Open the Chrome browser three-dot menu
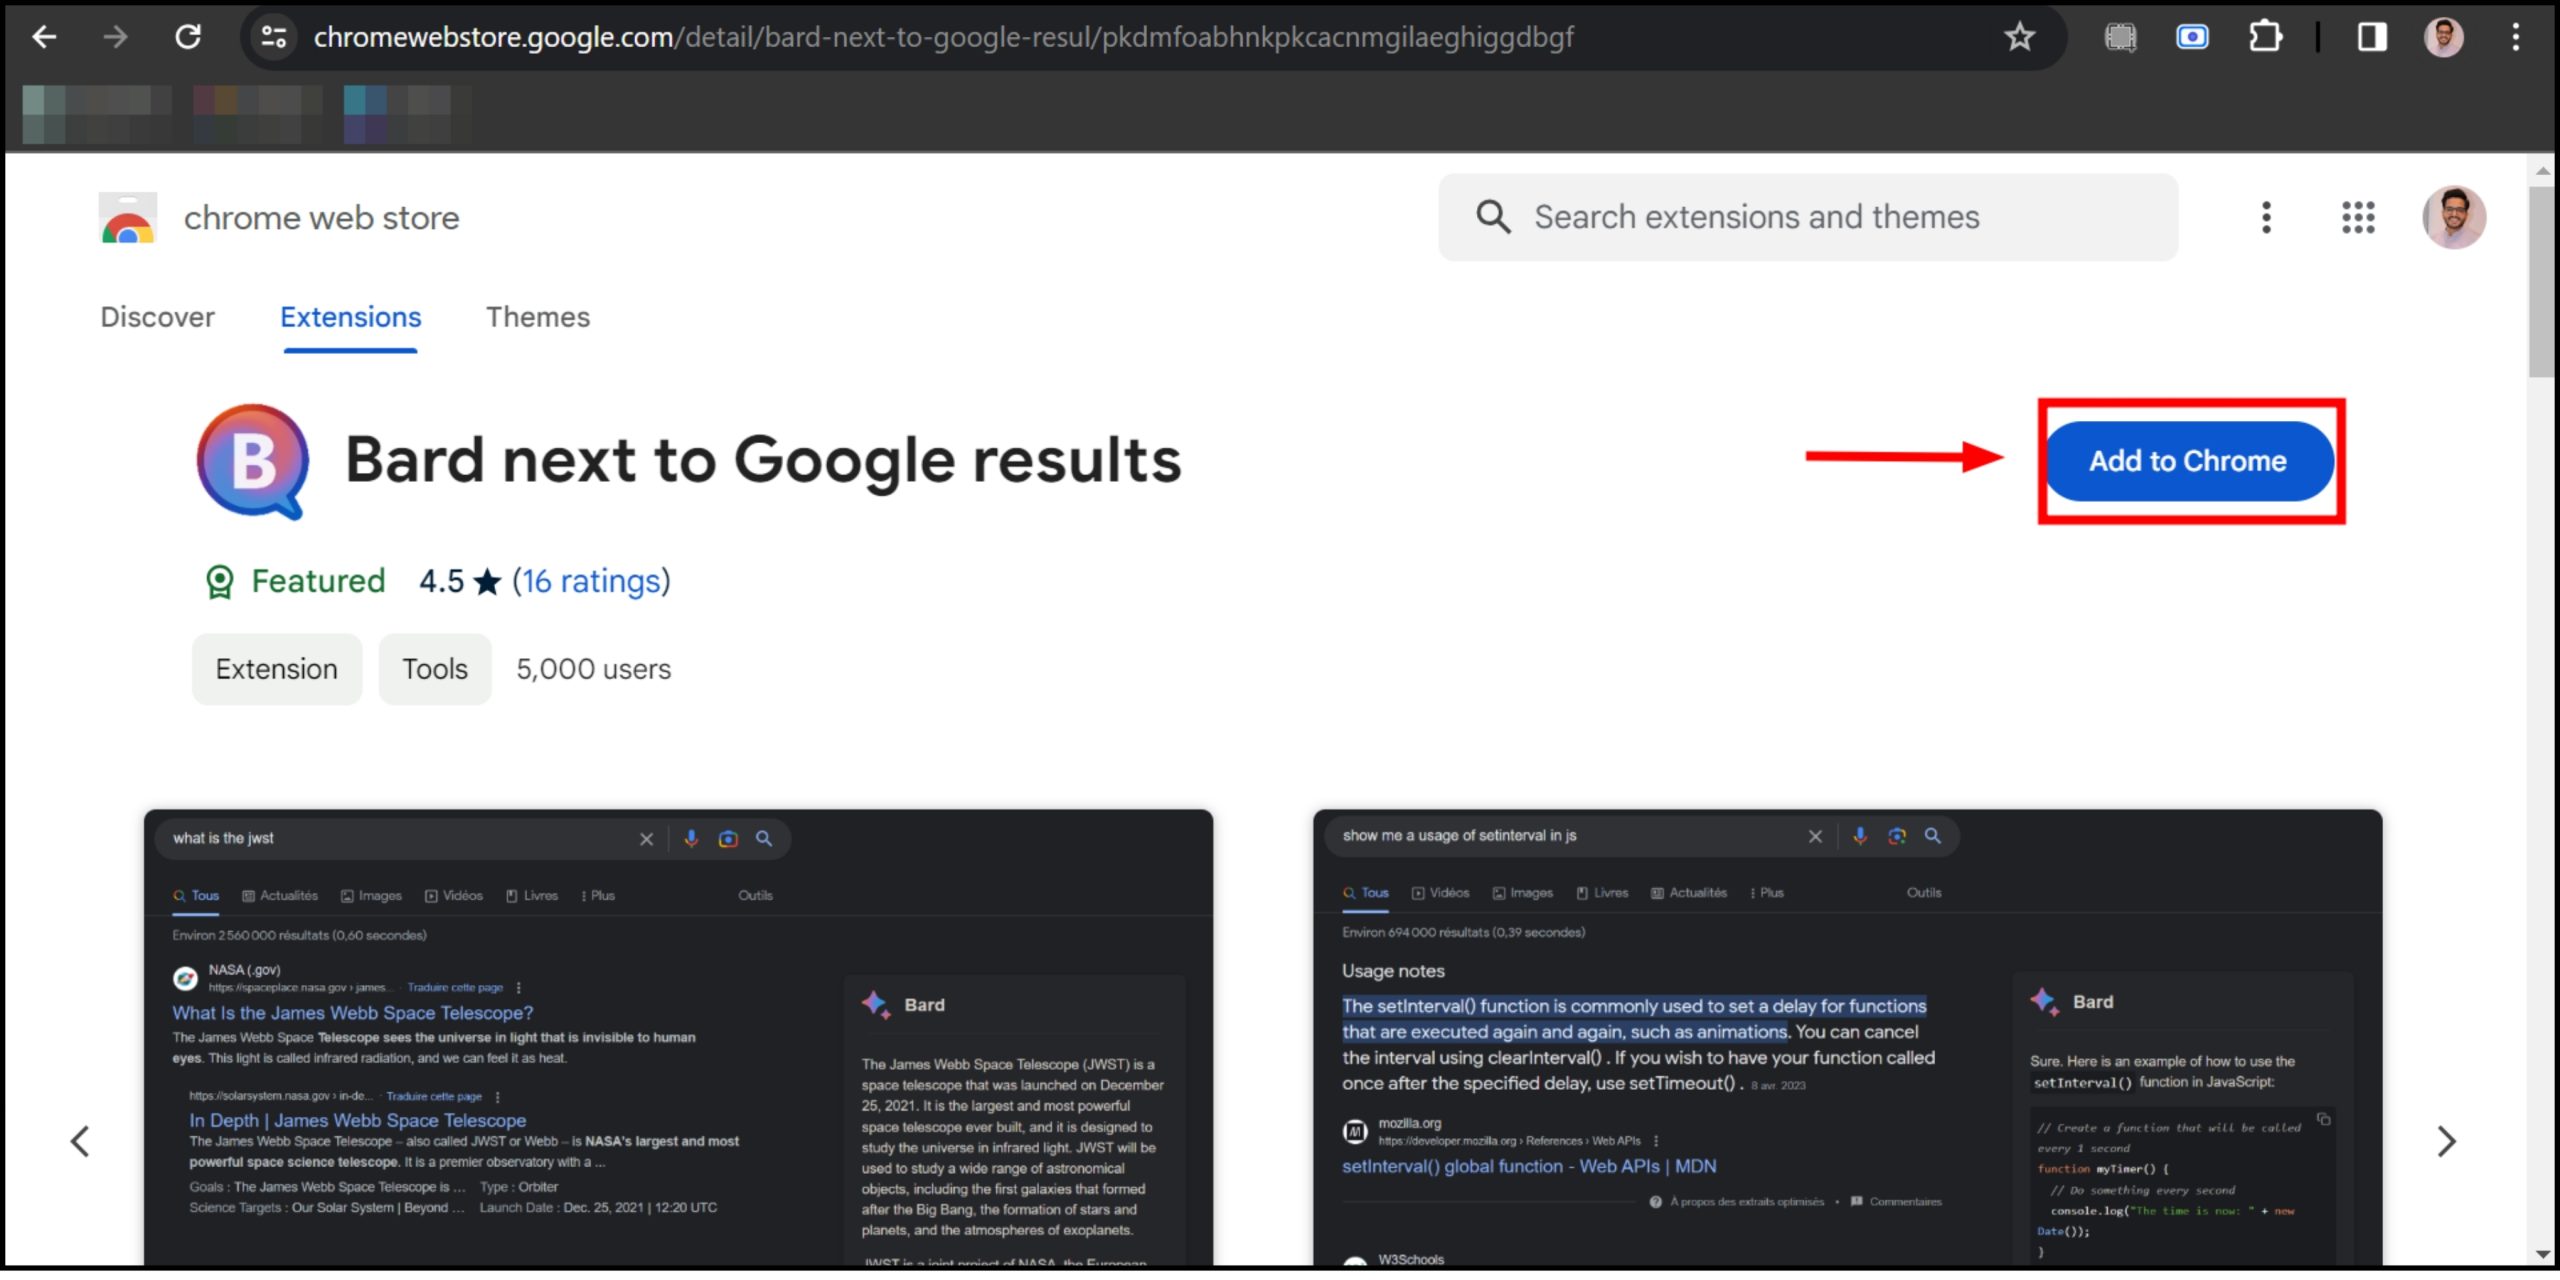 coord(2518,37)
